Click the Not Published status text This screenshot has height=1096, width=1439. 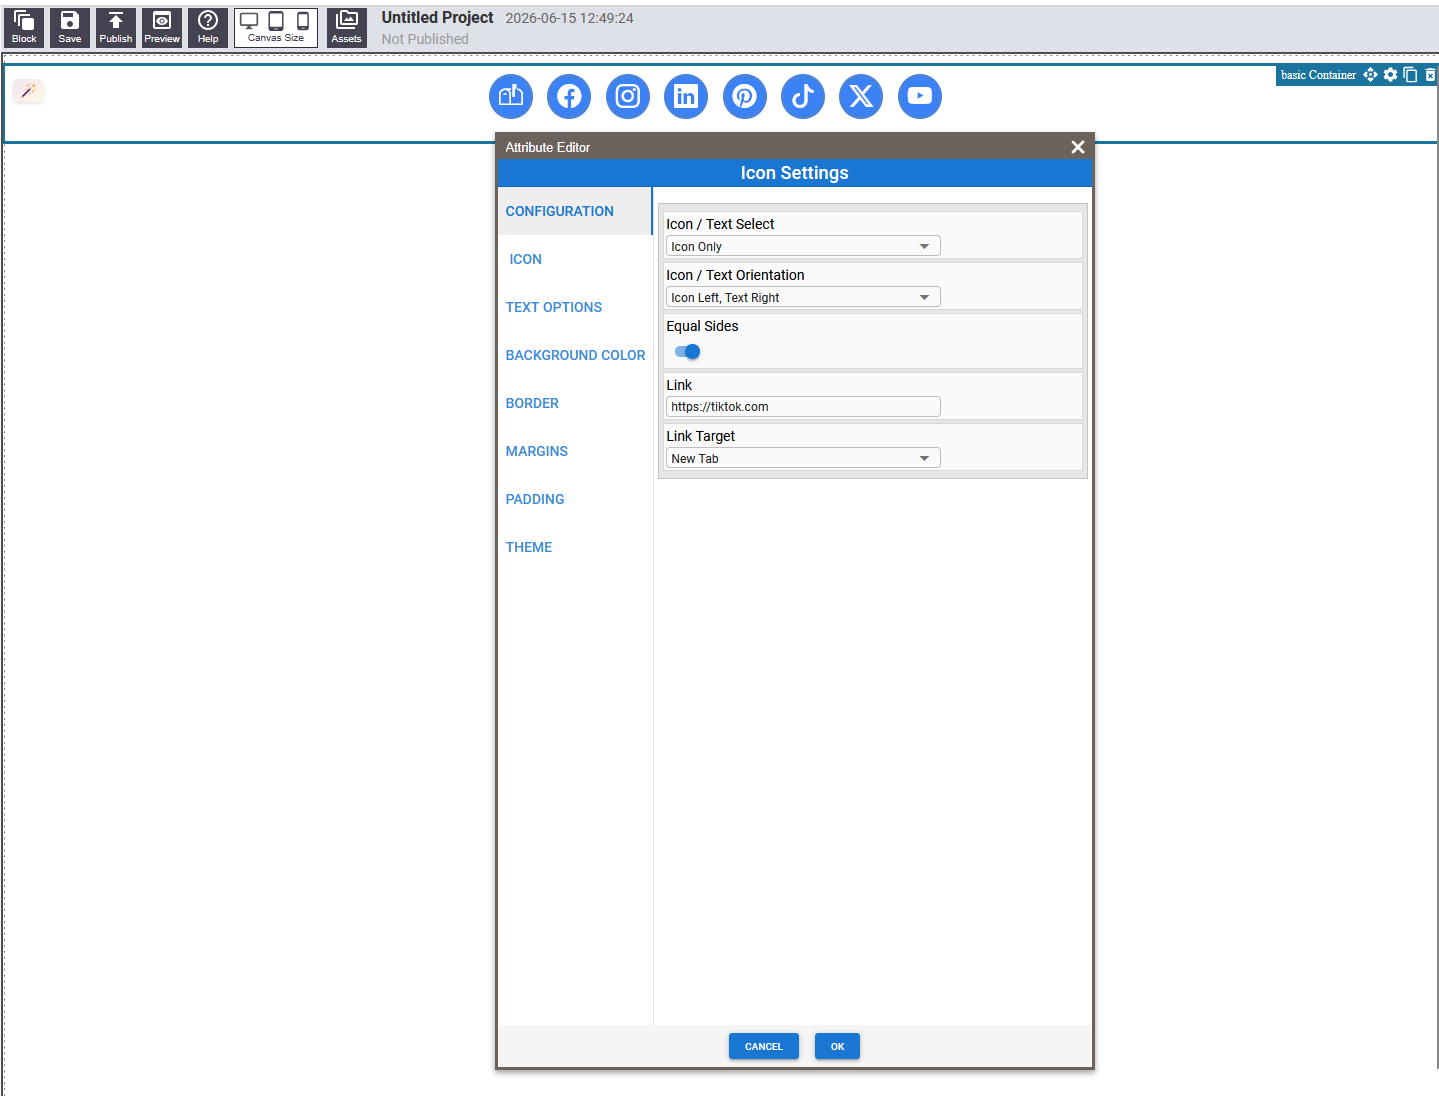425,39
